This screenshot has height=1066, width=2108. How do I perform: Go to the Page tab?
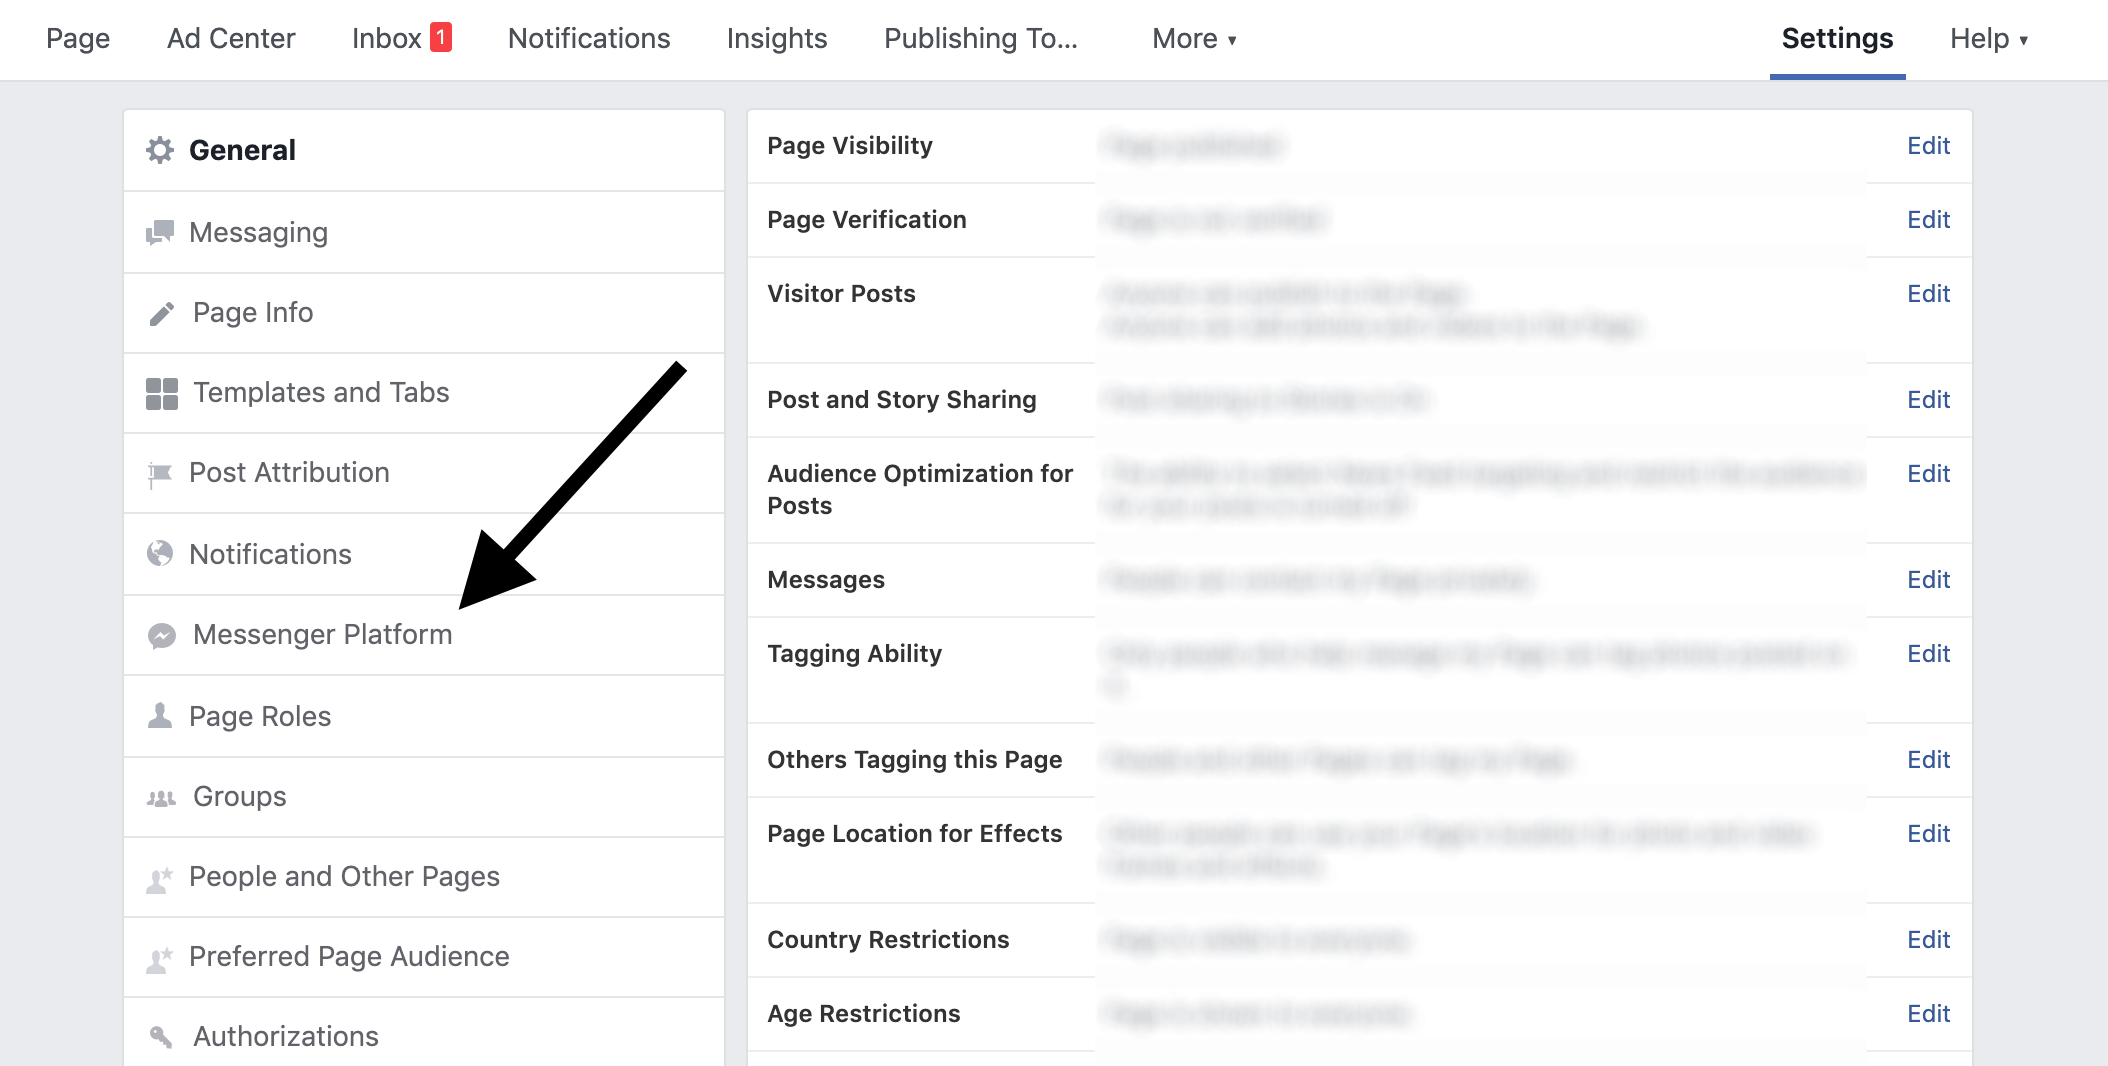coord(78,39)
